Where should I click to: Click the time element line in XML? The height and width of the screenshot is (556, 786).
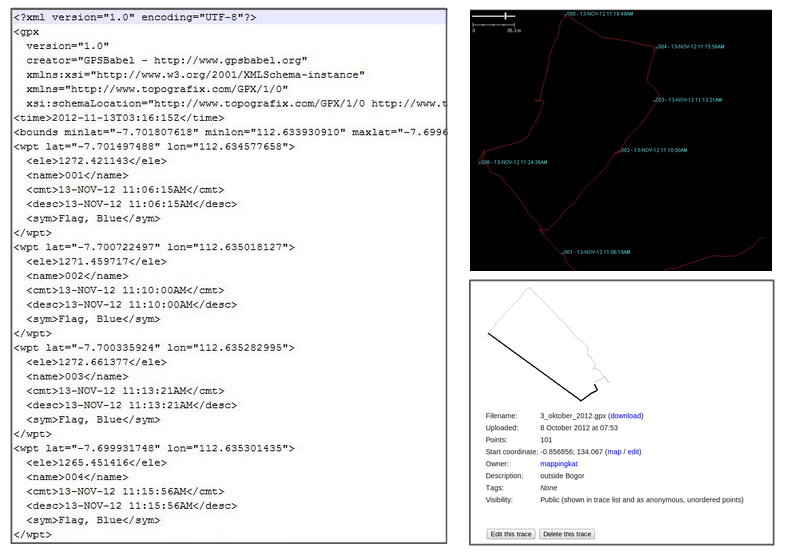[119, 118]
